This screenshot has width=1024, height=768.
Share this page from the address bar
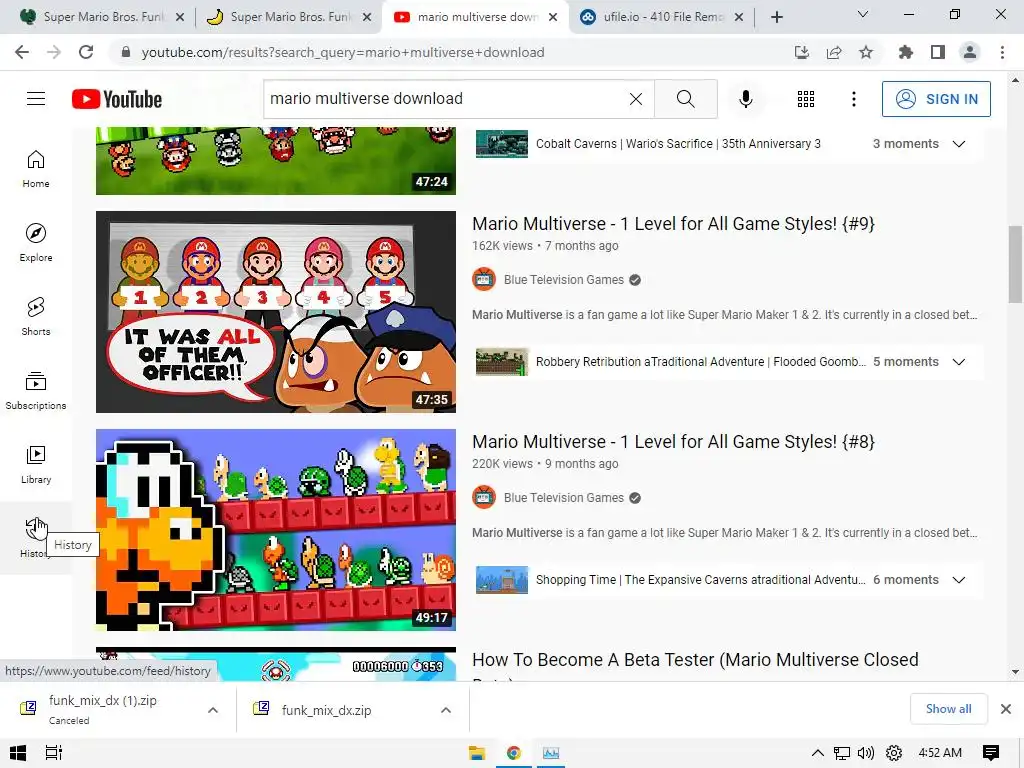coord(834,52)
